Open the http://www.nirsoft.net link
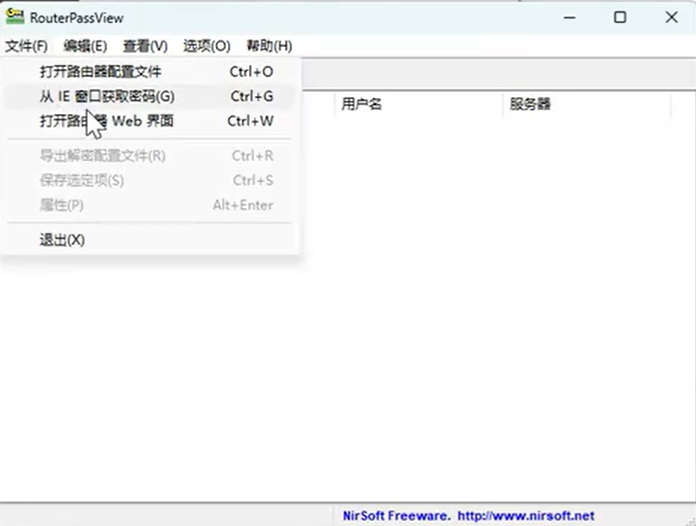696x526 pixels. point(526,516)
